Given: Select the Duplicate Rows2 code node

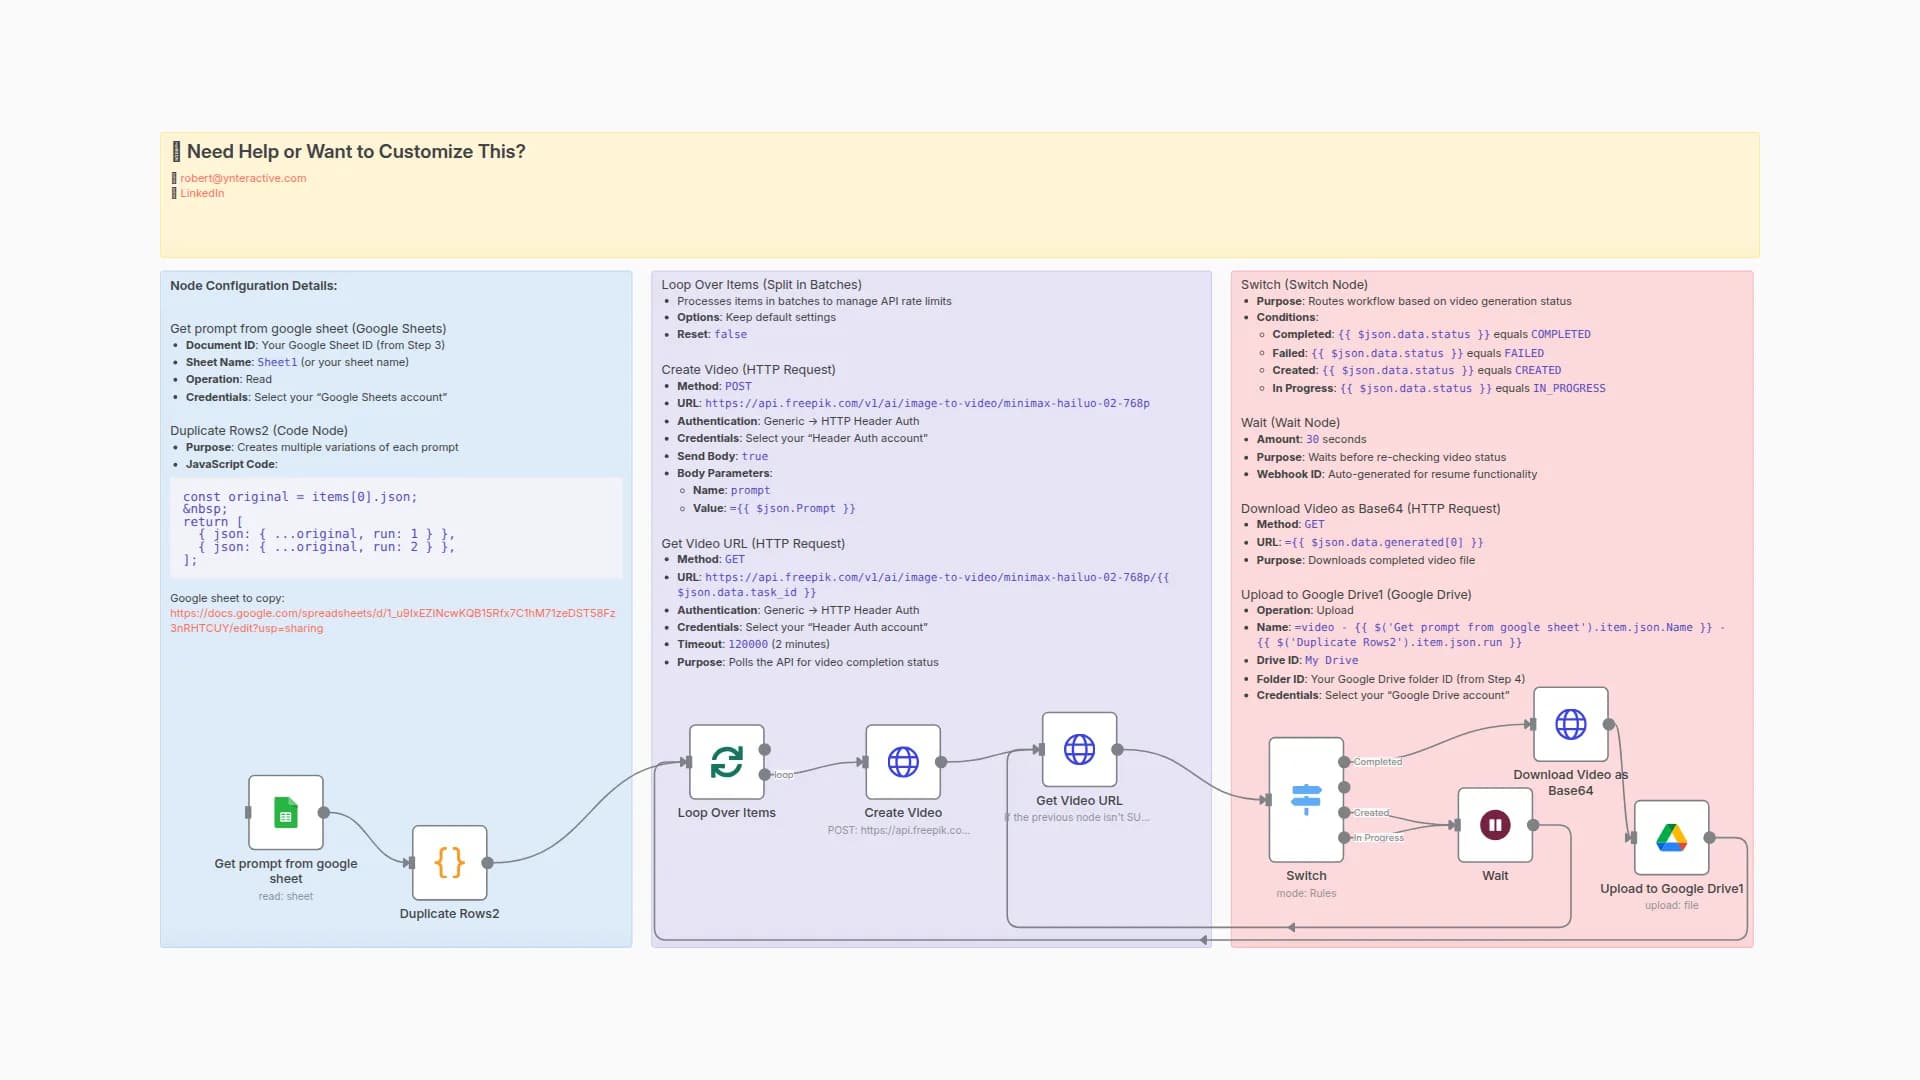Looking at the screenshot, I should [x=449, y=863].
